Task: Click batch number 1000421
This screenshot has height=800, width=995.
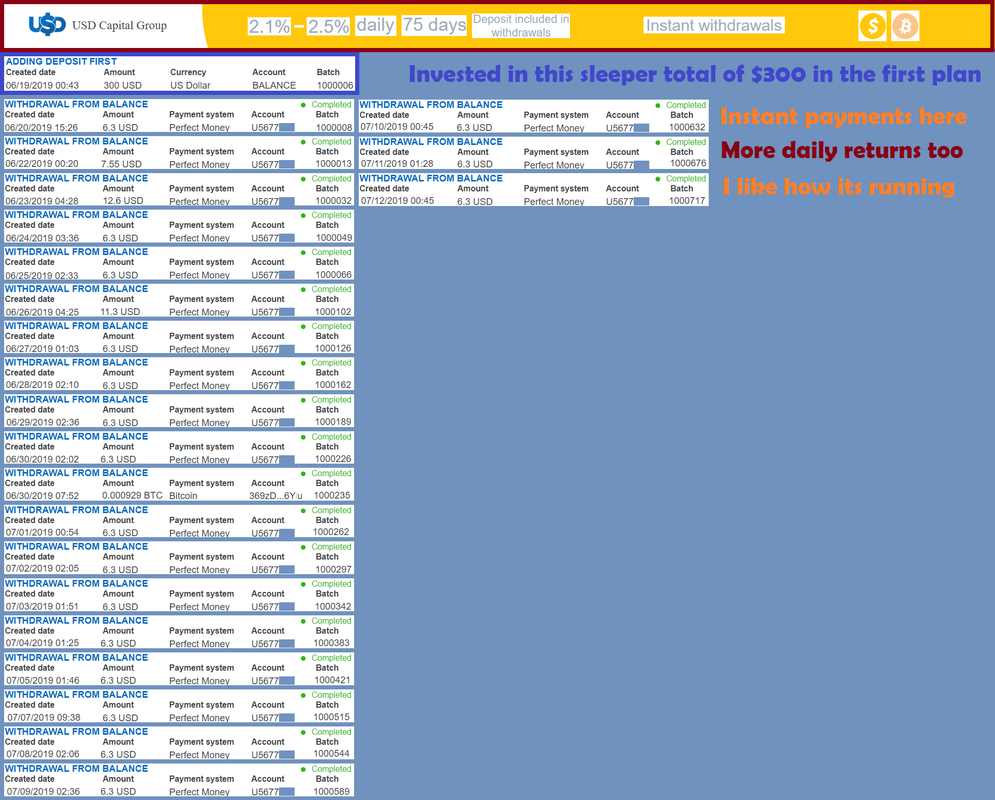Action: click(x=333, y=679)
